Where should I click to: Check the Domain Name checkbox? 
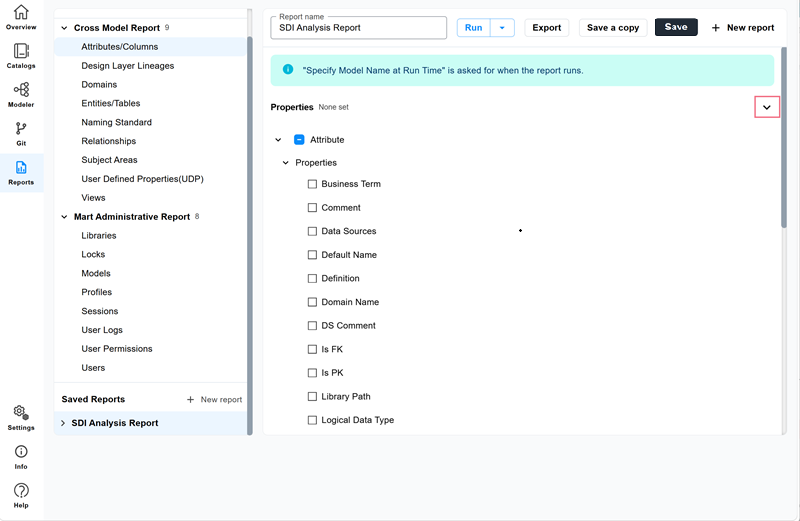(312, 302)
